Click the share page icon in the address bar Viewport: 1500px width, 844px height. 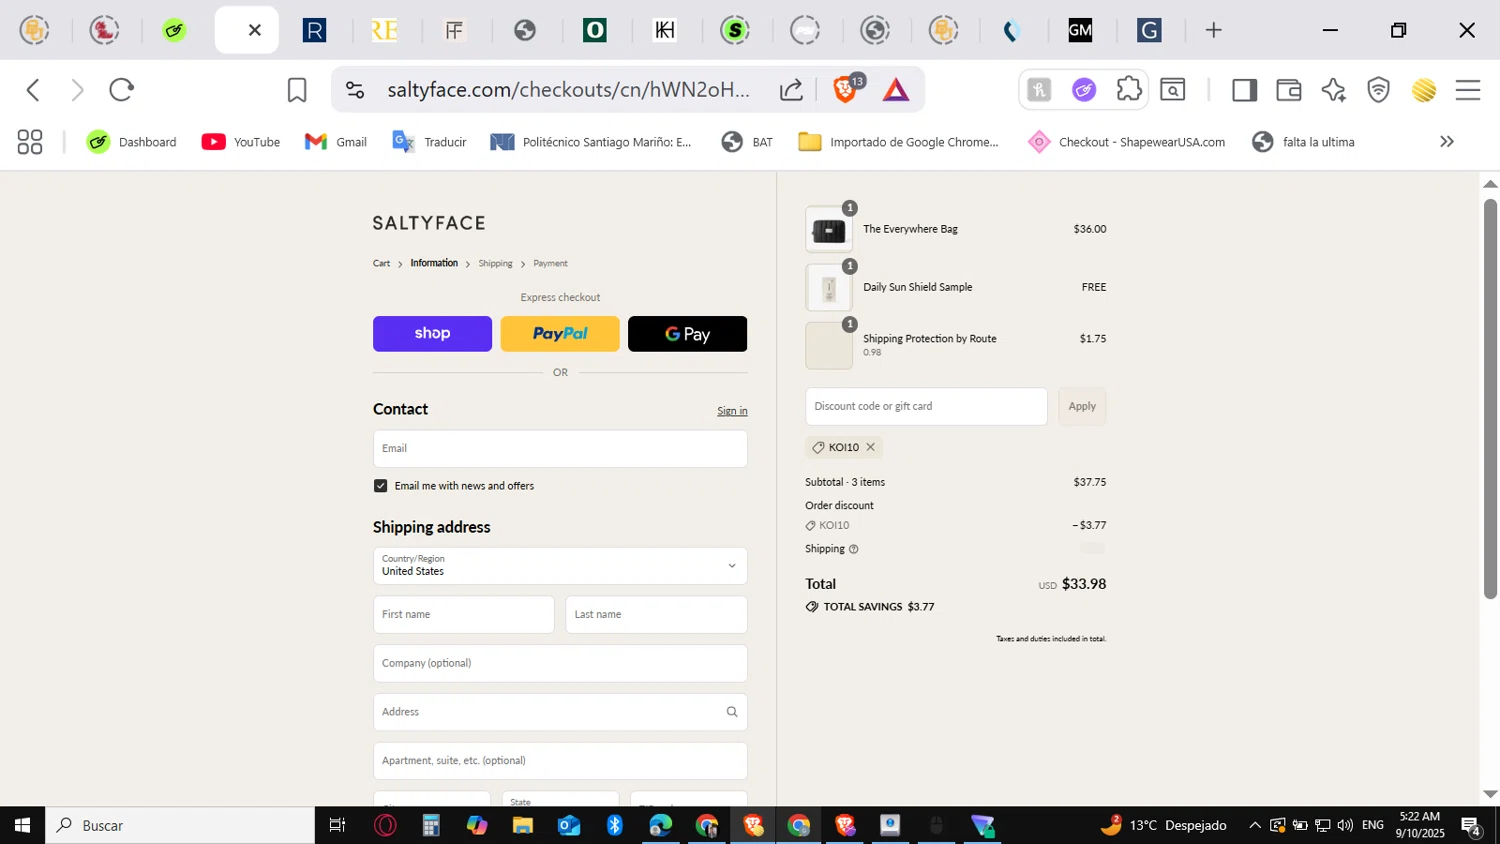(791, 90)
